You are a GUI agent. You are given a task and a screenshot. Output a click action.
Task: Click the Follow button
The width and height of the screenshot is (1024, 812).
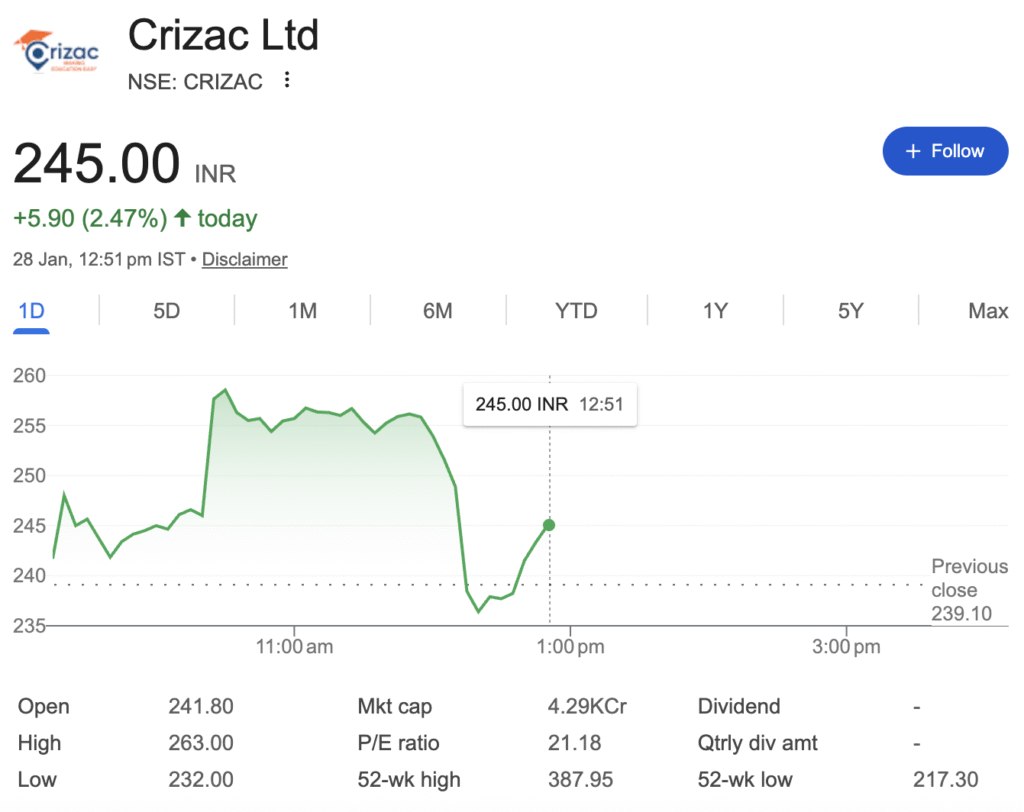tap(945, 151)
